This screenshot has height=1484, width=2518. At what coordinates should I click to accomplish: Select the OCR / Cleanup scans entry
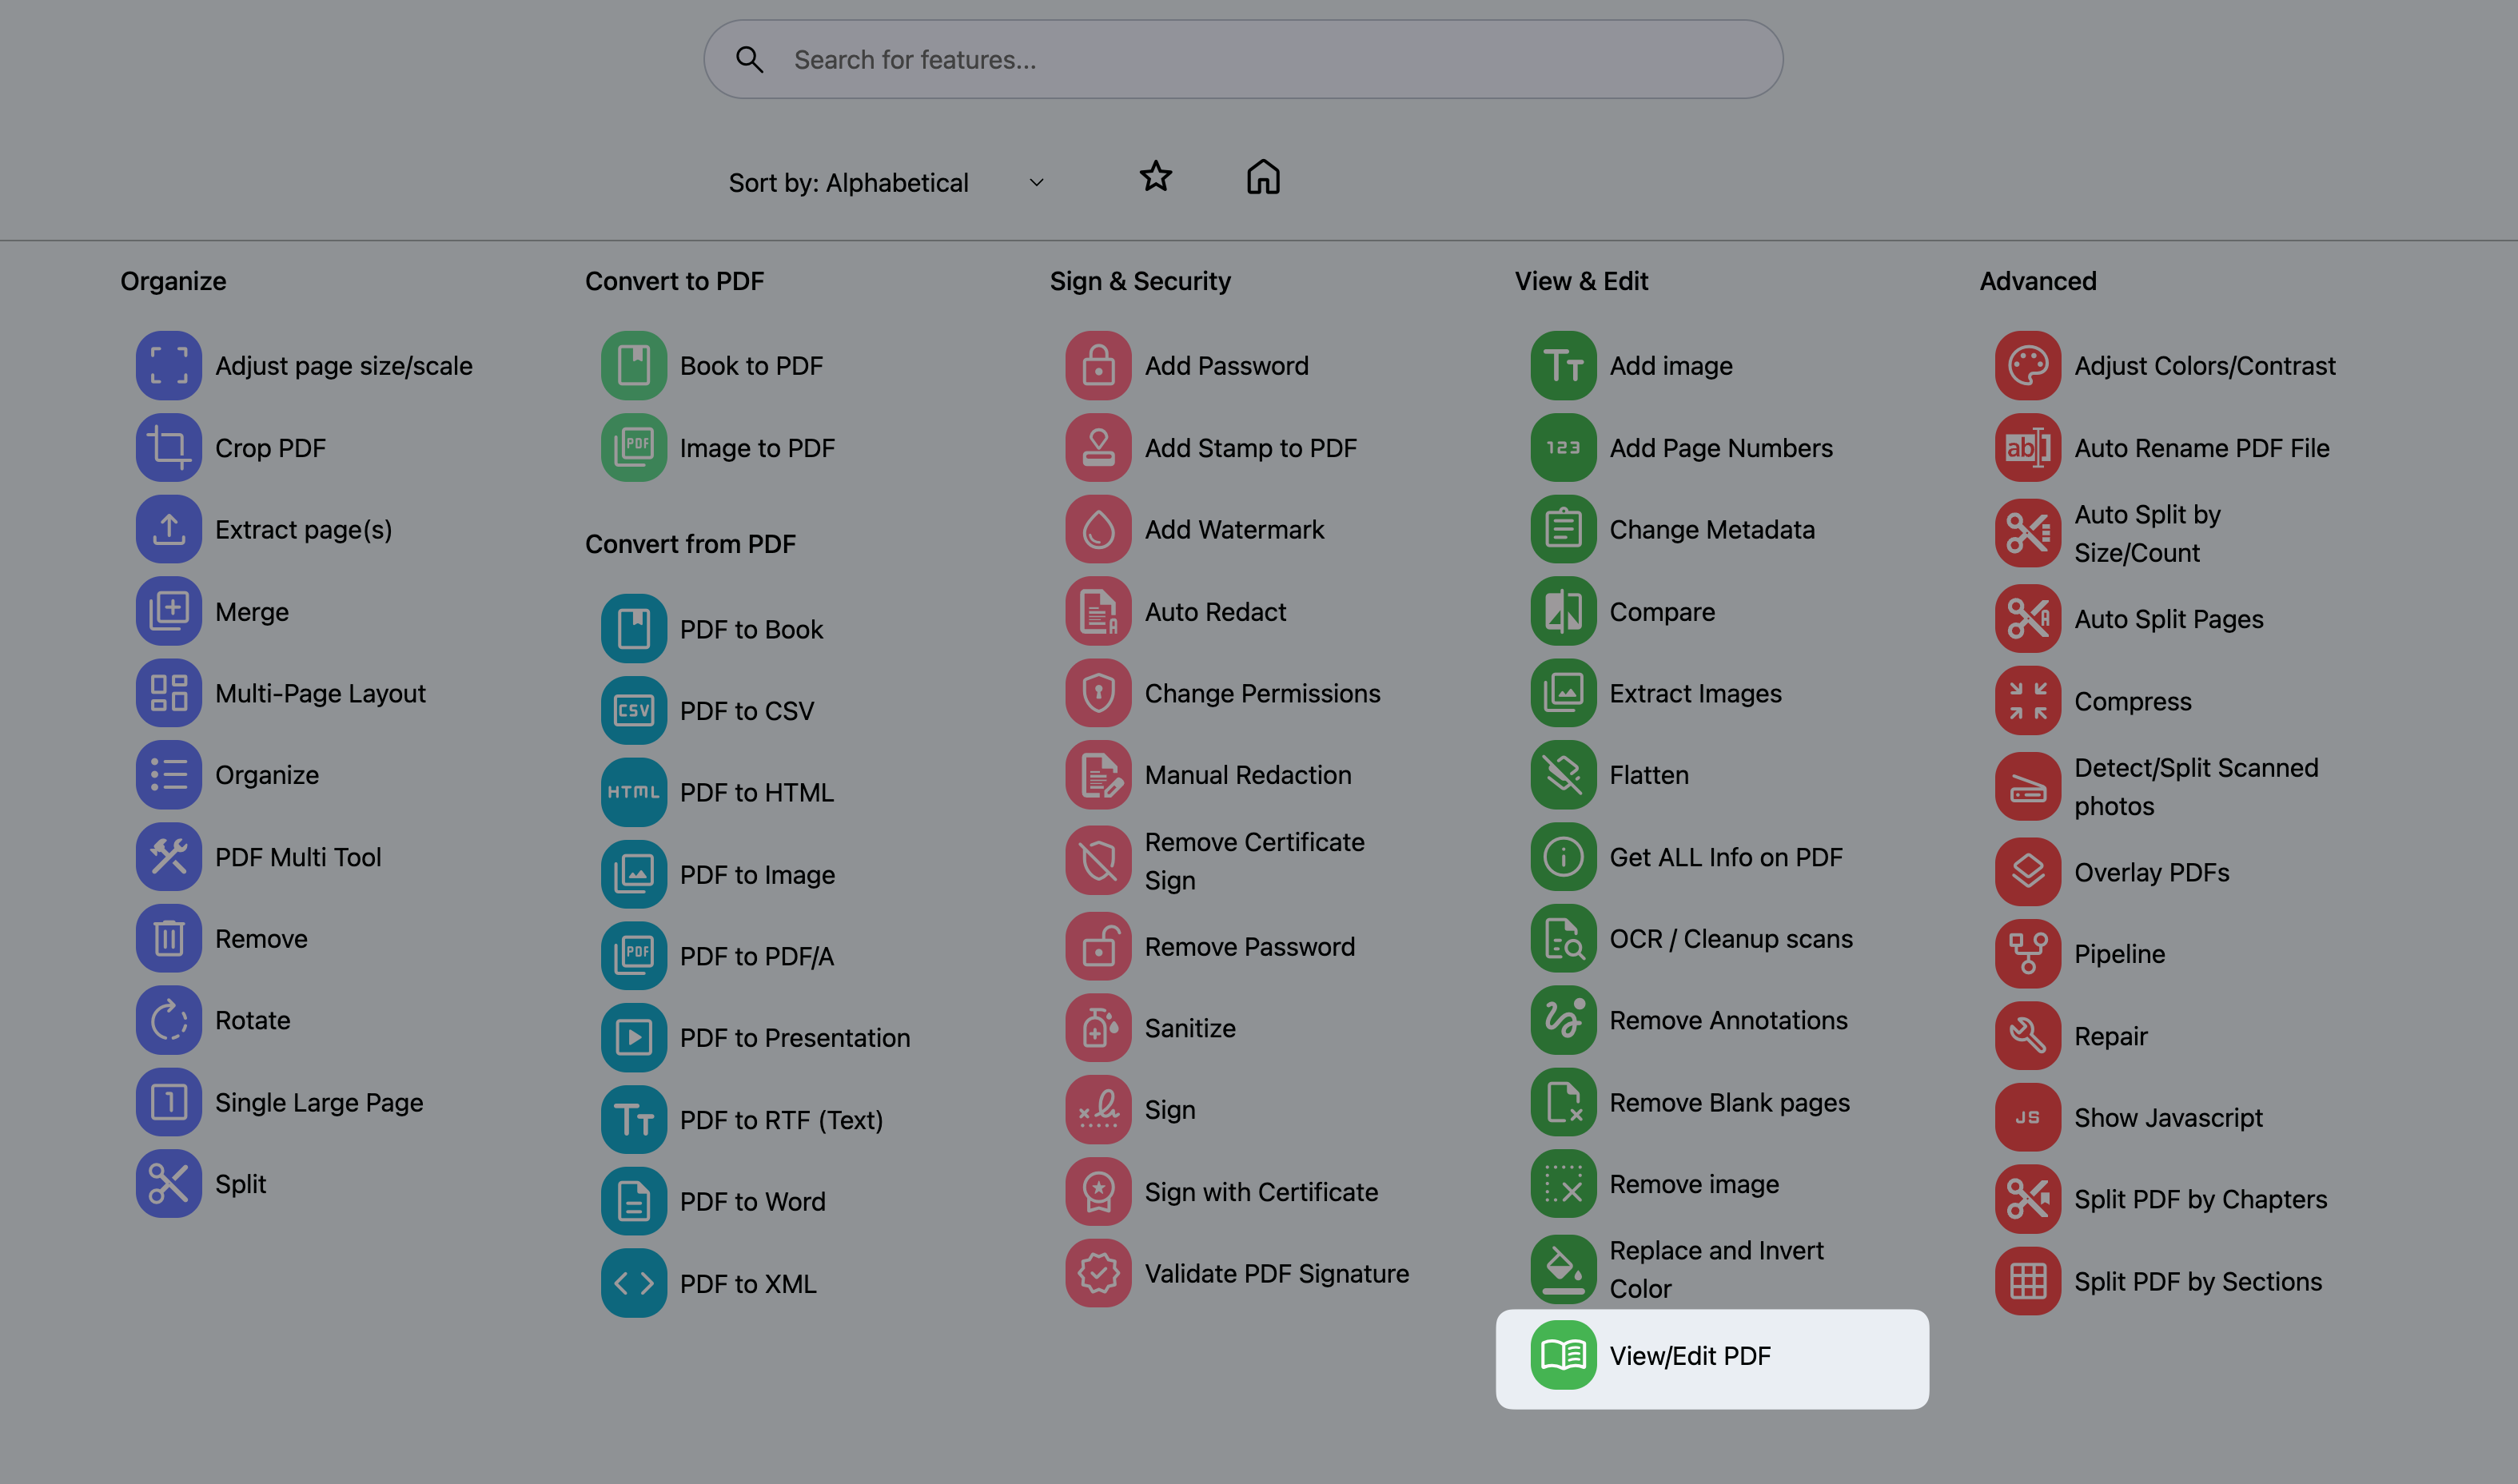click(x=1730, y=939)
